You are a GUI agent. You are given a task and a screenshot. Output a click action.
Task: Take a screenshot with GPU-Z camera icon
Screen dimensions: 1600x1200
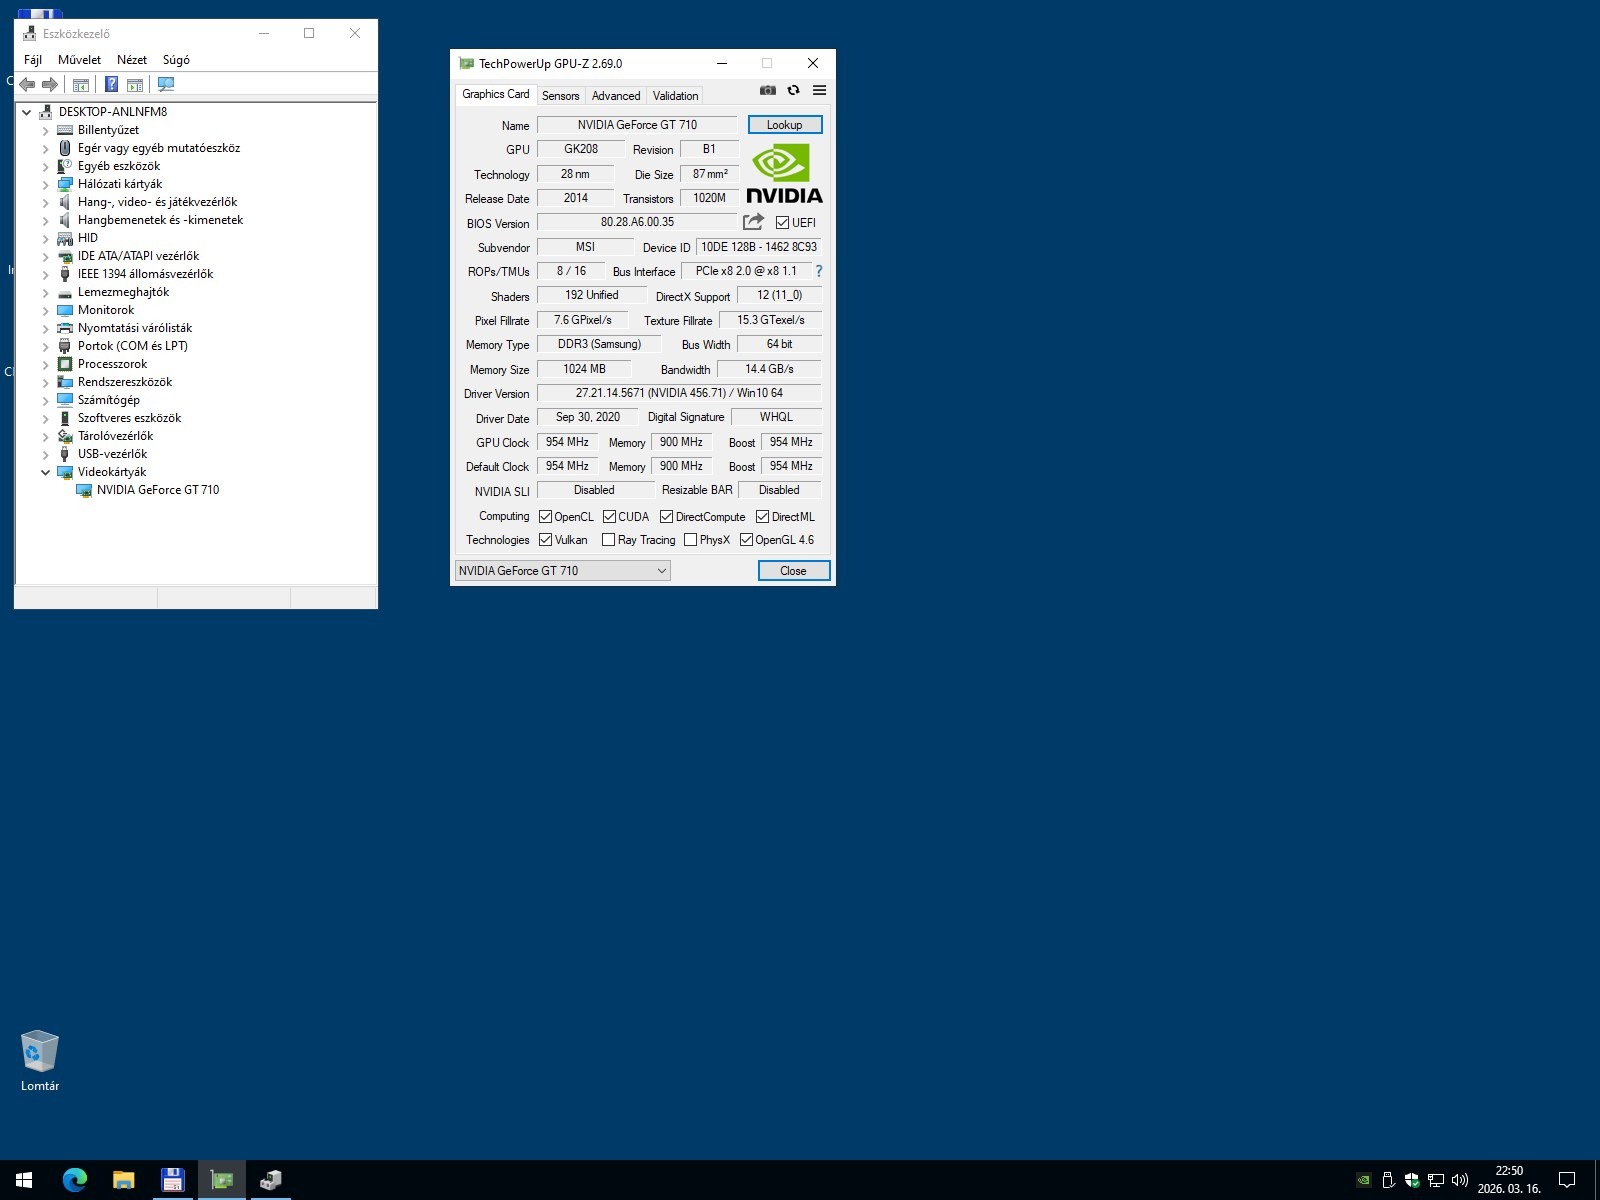pyautogui.click(x=768, y=90)
